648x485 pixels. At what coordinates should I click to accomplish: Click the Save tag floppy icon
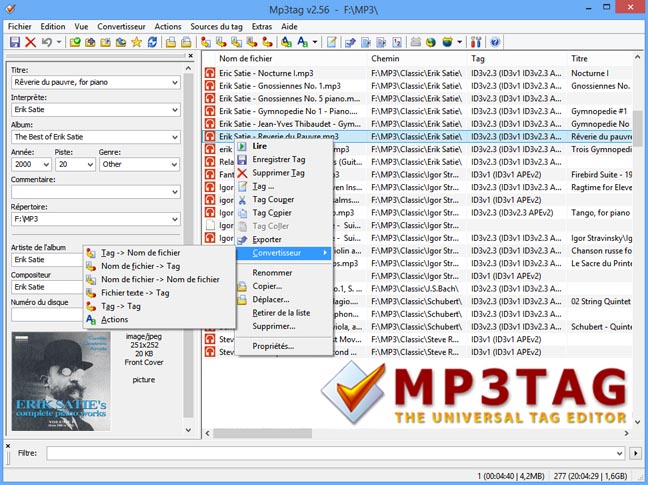[15, 42]
